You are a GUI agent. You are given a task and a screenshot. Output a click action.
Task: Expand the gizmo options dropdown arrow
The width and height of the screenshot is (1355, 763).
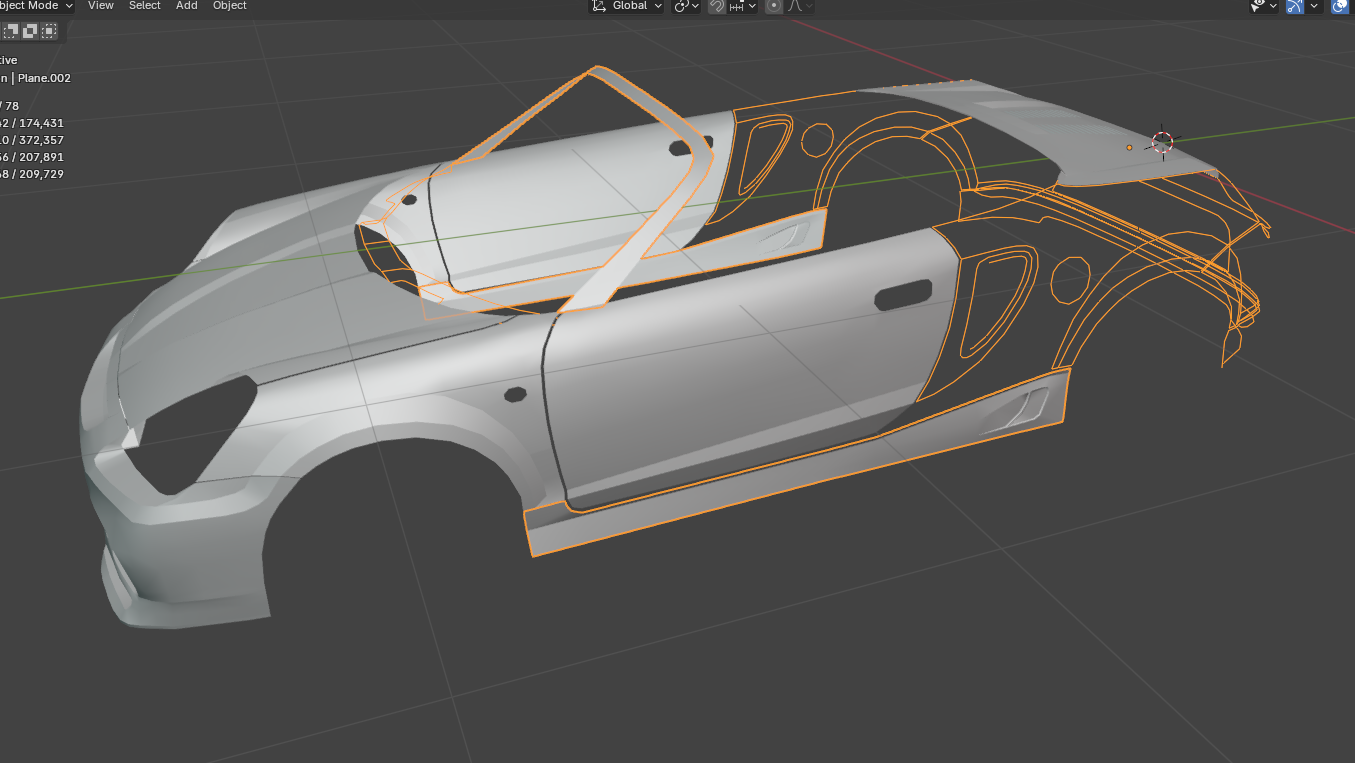pos(1314,6)
